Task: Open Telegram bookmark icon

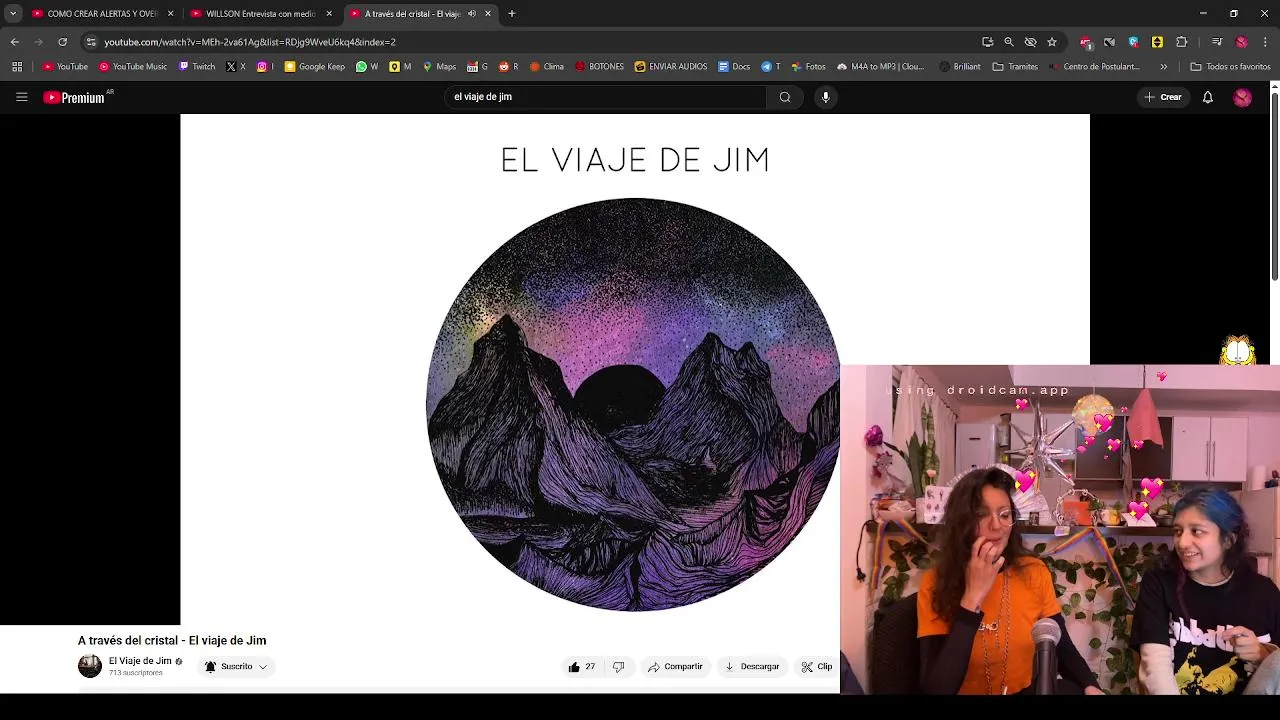Action: [770, 67]
